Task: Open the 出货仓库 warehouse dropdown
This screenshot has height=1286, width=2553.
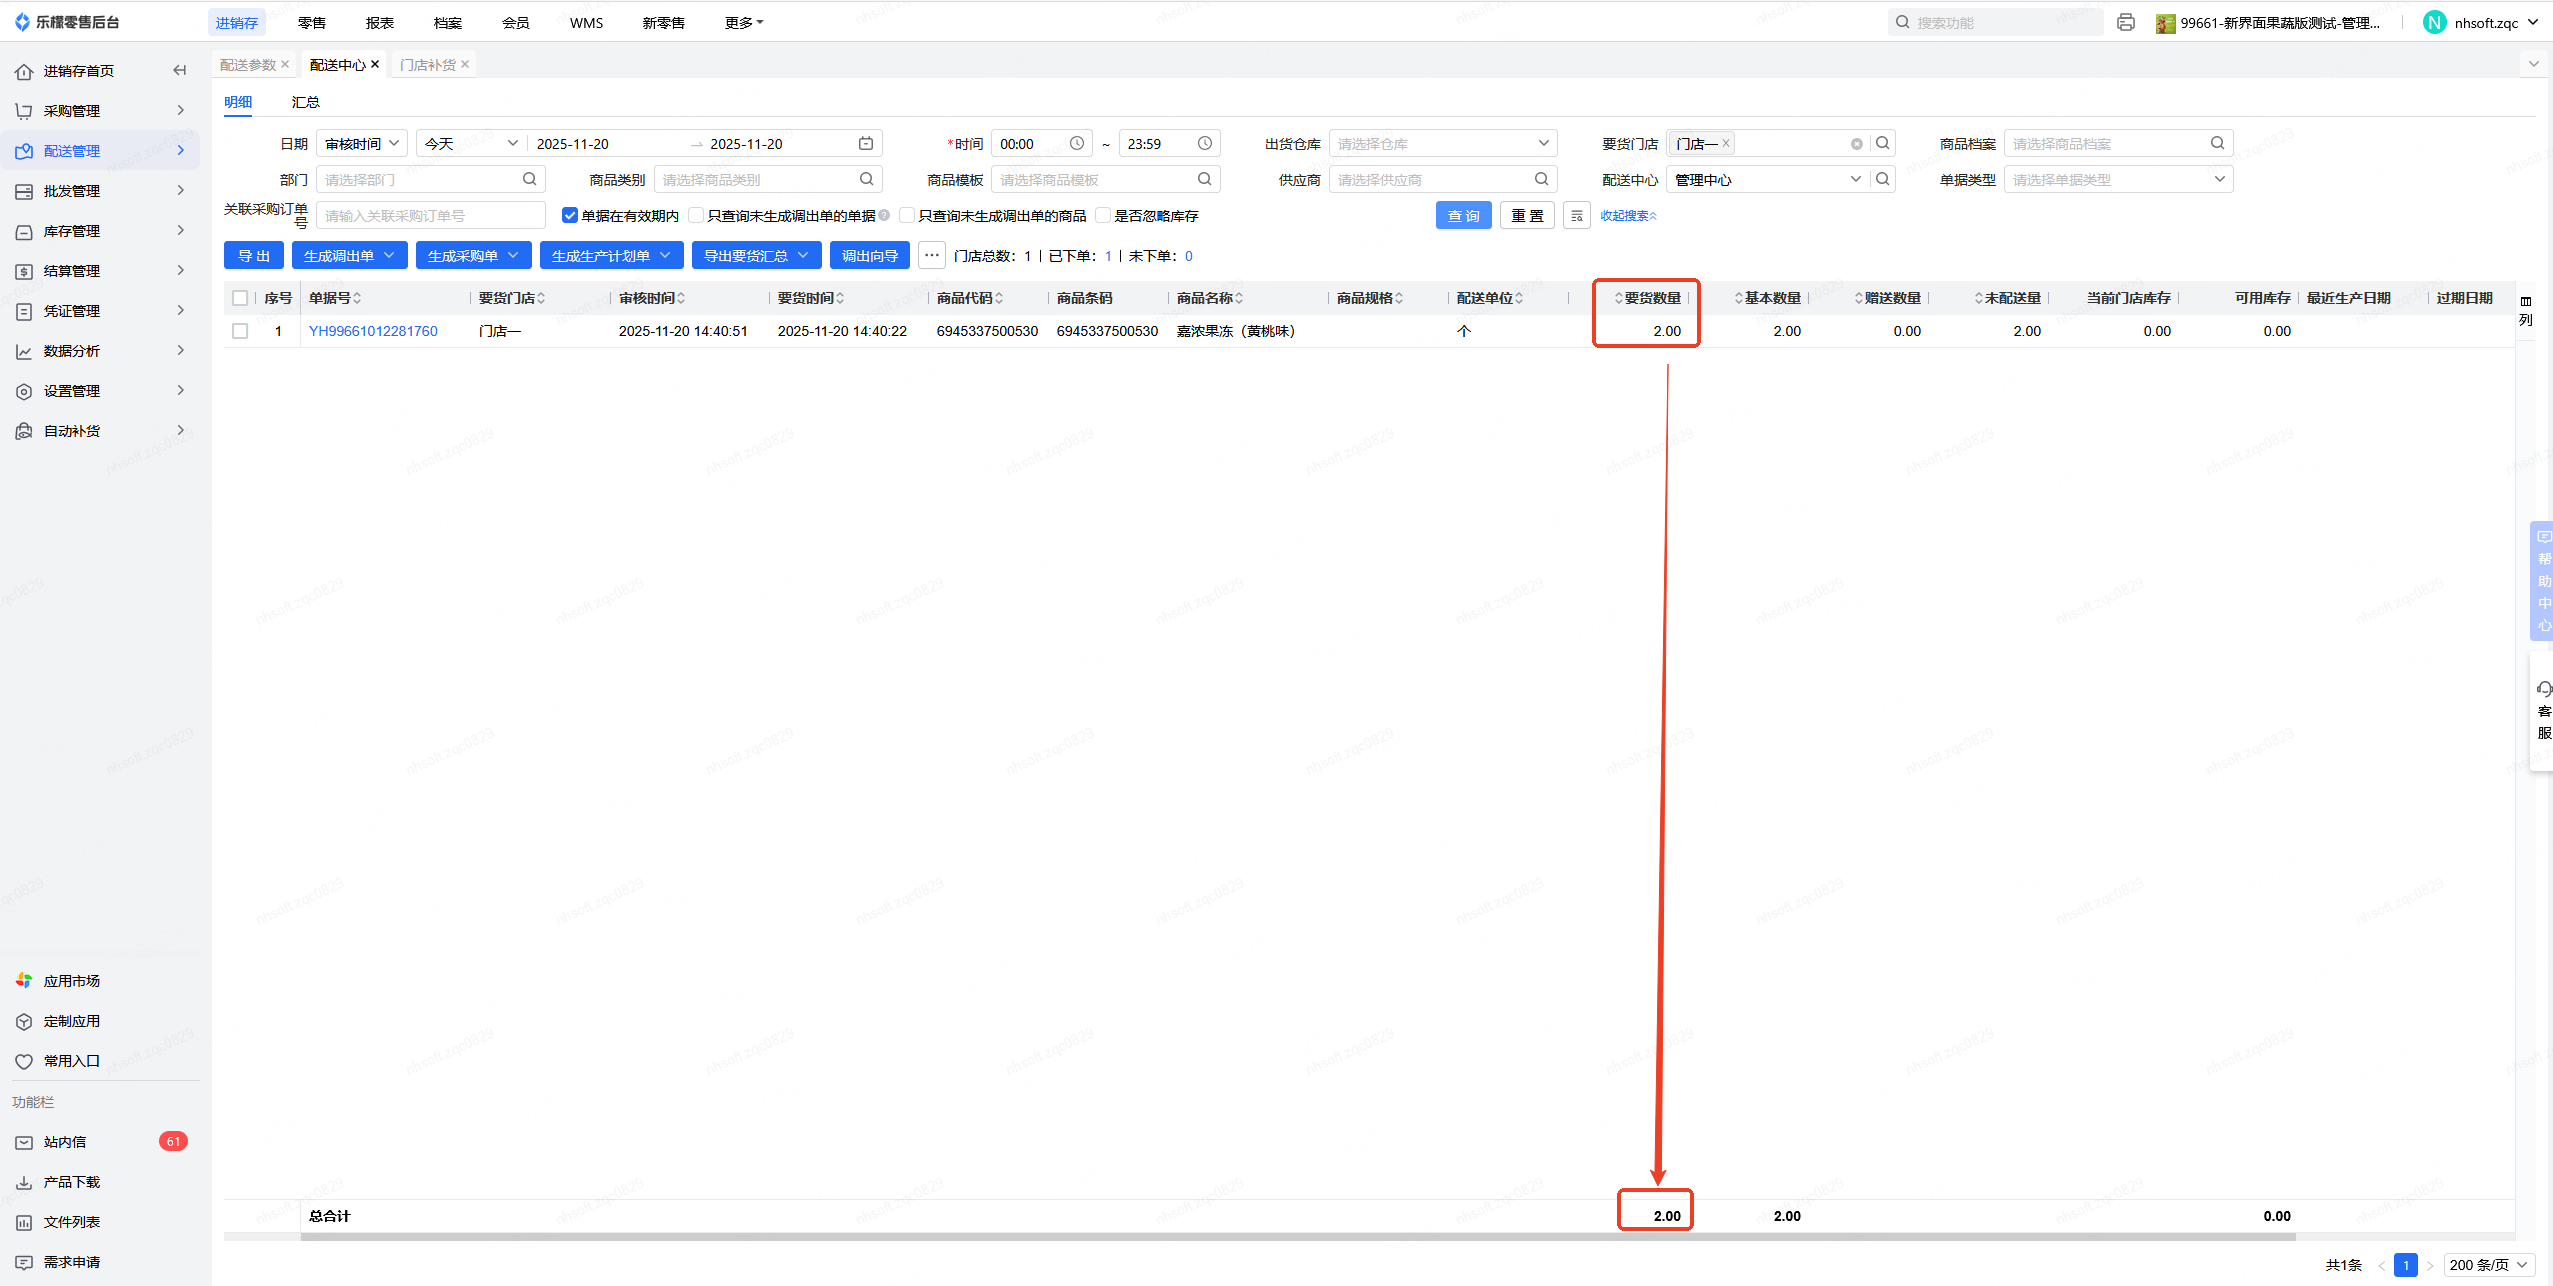Action: coord(1442,144)
